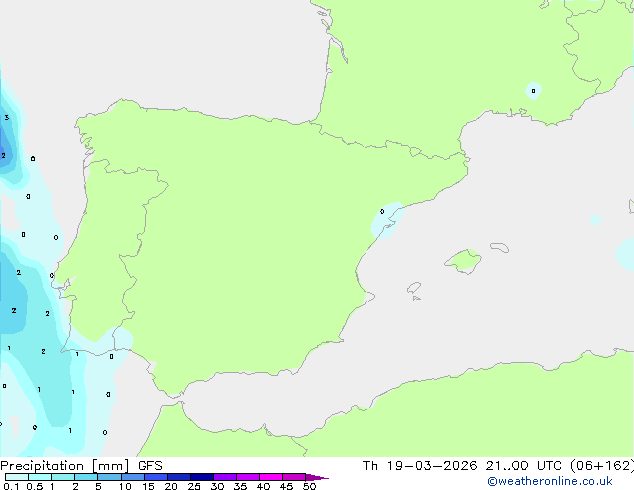Choose the 10 to 15 mm legend swatch

[133, 477]
